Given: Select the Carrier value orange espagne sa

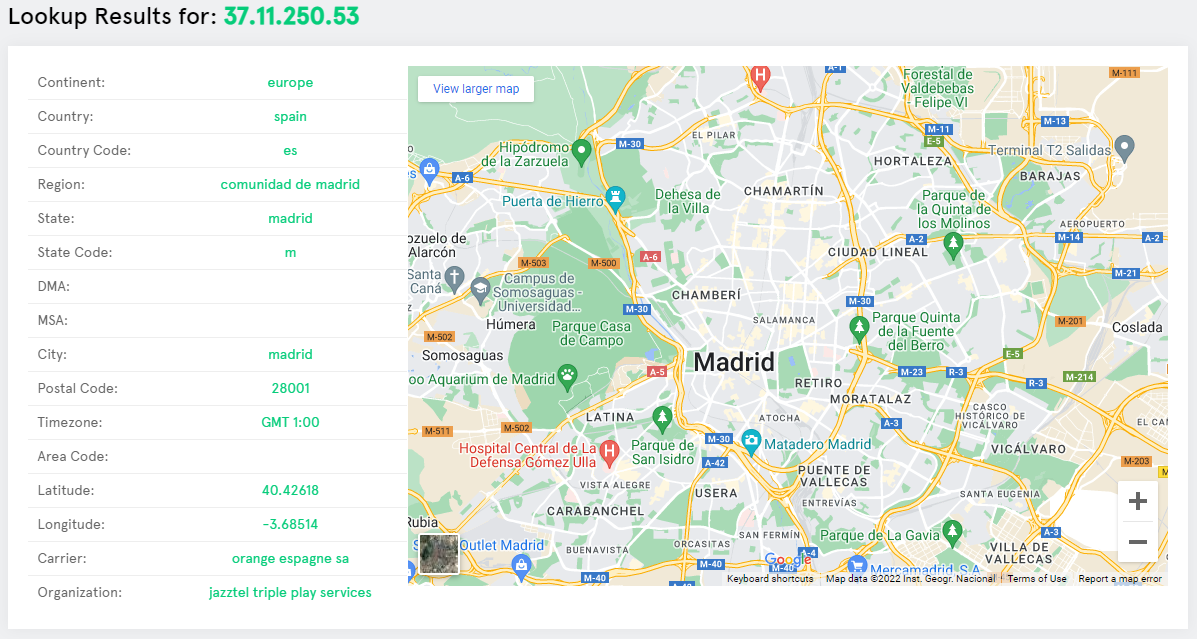Looking at the screenshot, I should point(290,559).
